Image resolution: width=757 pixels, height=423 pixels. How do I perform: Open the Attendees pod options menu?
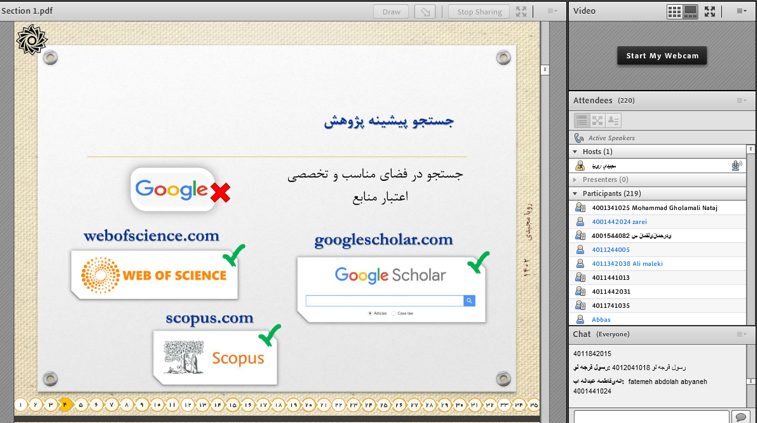(x=741, y=101)
